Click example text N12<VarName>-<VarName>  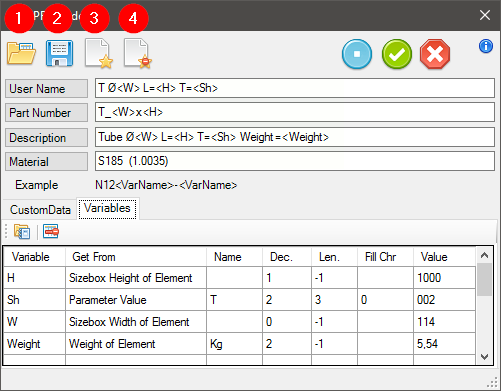coord(166,185)
